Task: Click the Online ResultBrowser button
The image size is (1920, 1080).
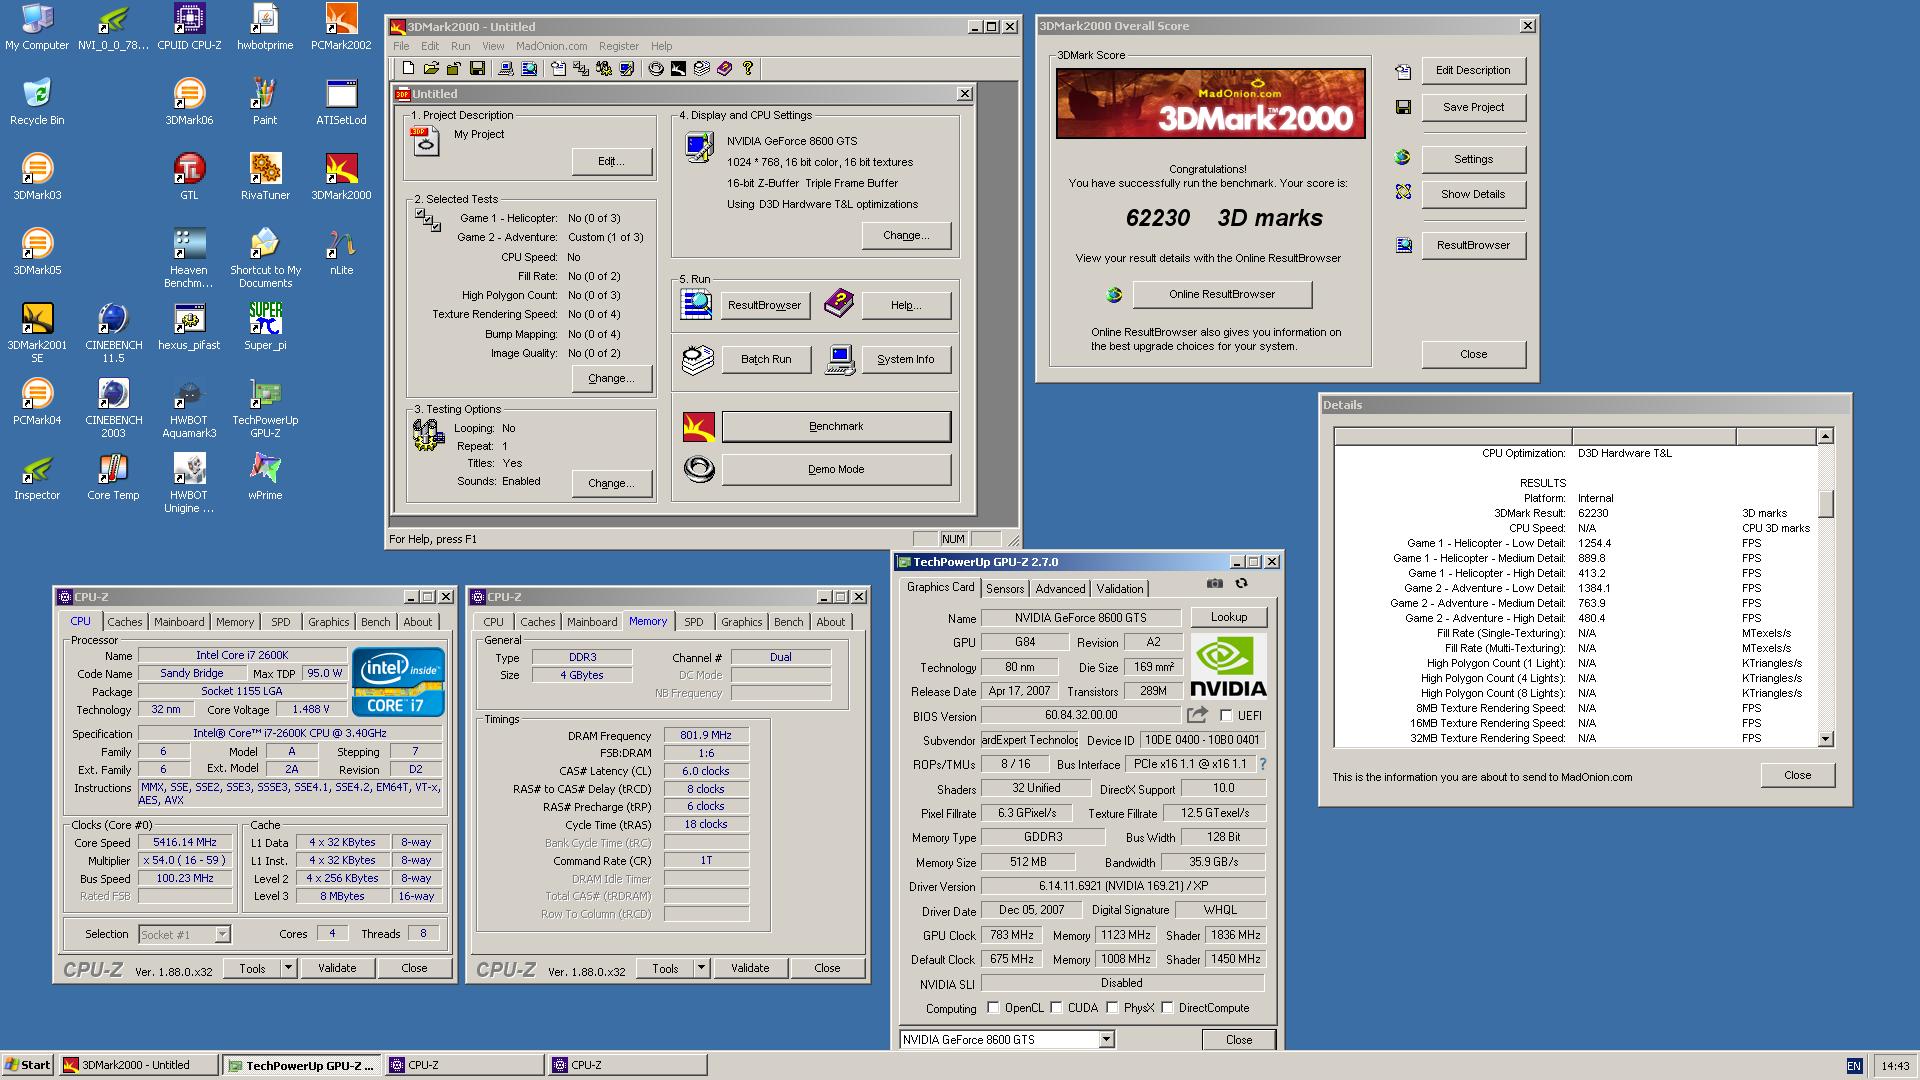Action: click(x=1222, y=294)
